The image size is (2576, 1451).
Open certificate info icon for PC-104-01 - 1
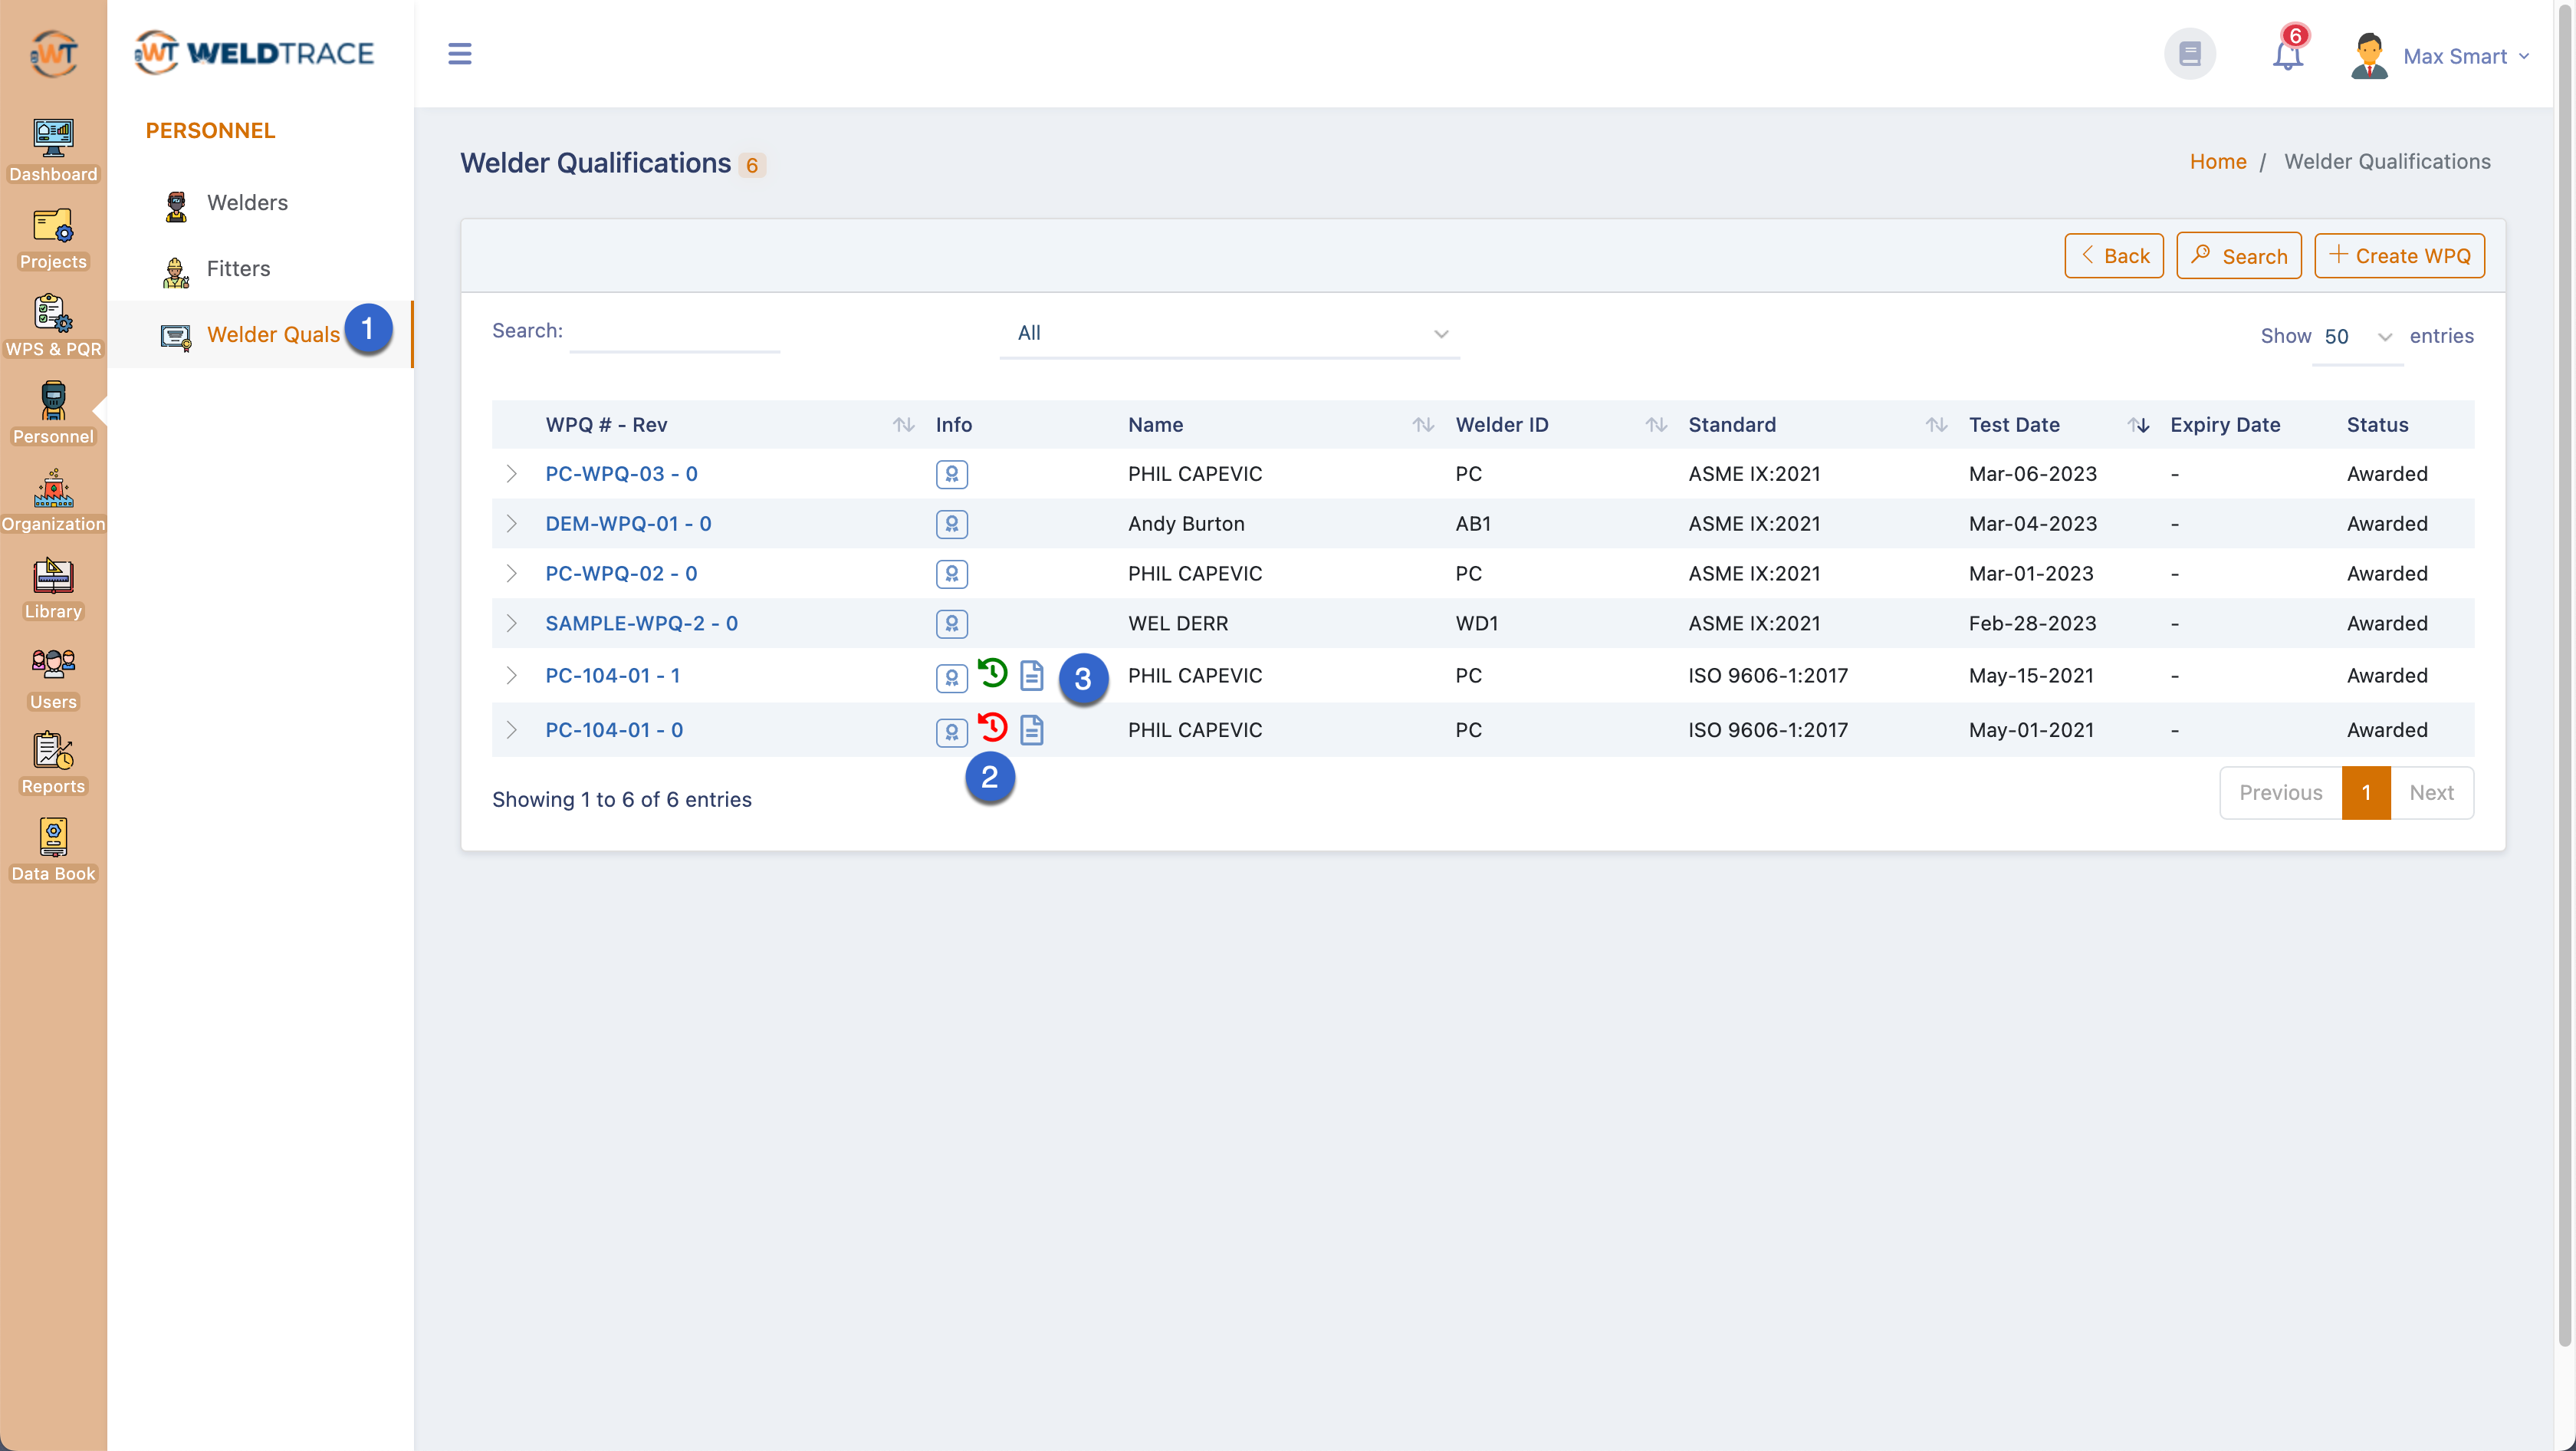click(951, 678)
